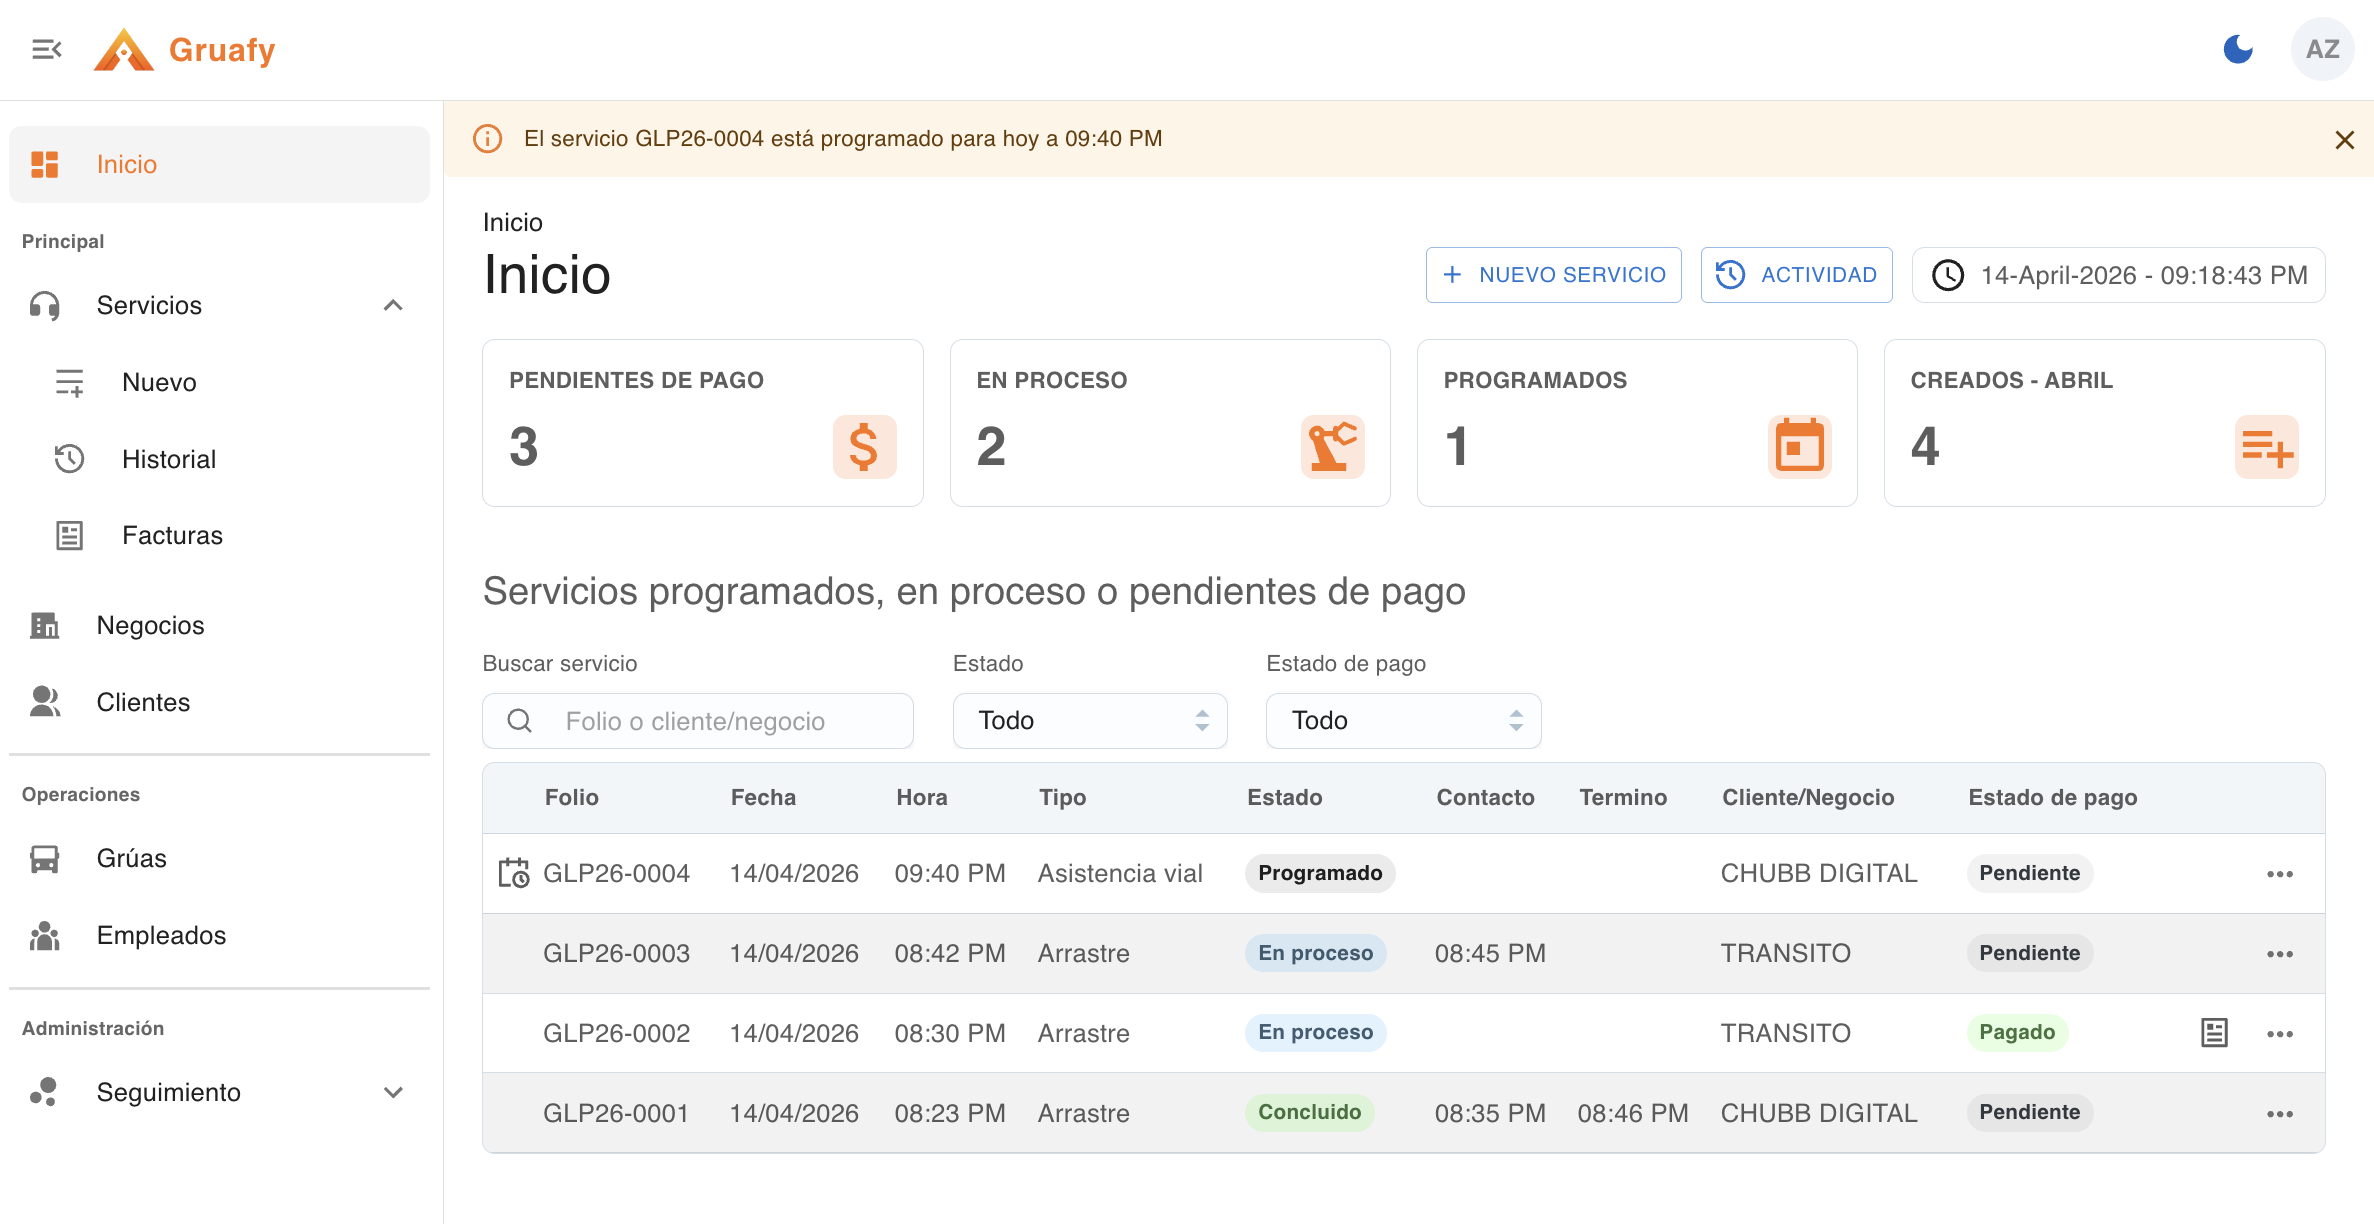Click the Negocios building icon
Viewport: 2374px width, 1224px height.
(45, 625)
